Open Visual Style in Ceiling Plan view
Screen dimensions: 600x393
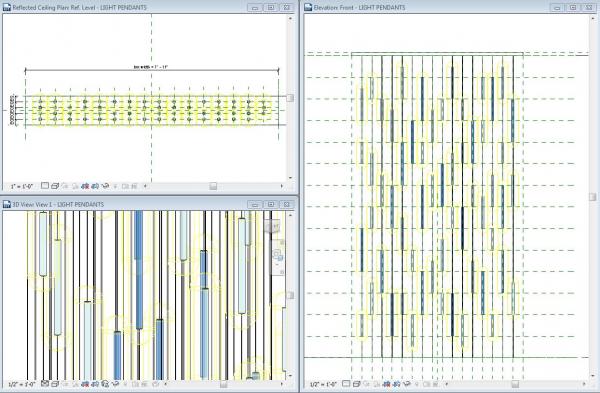55,186
